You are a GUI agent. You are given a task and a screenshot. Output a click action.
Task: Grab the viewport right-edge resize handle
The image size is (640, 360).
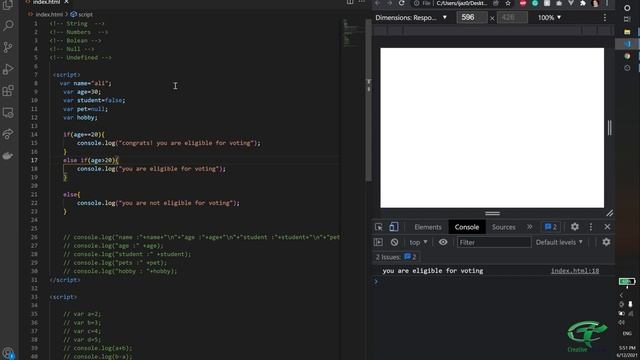pos(609,128)
